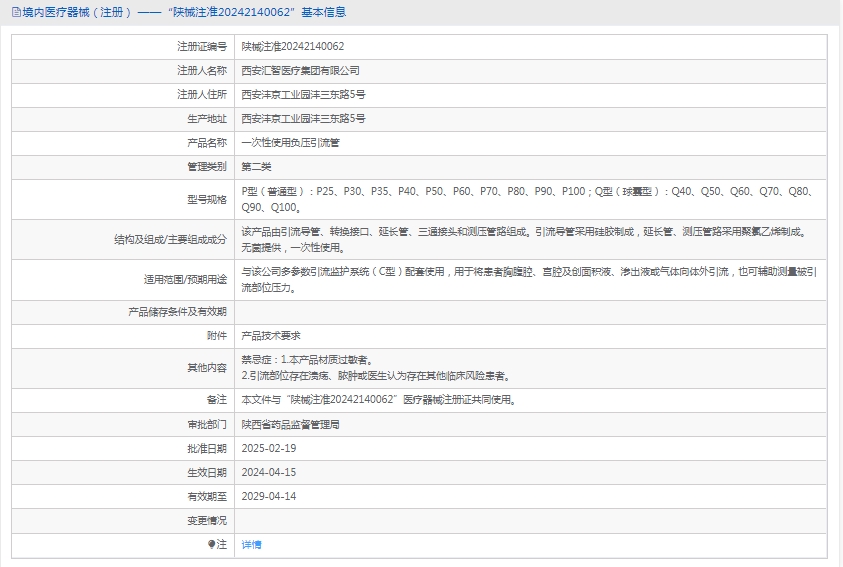Click 产品技术要求 in the 附件 row
The width and height of the screenshot is (843, 567).
(x=270, y=336)
